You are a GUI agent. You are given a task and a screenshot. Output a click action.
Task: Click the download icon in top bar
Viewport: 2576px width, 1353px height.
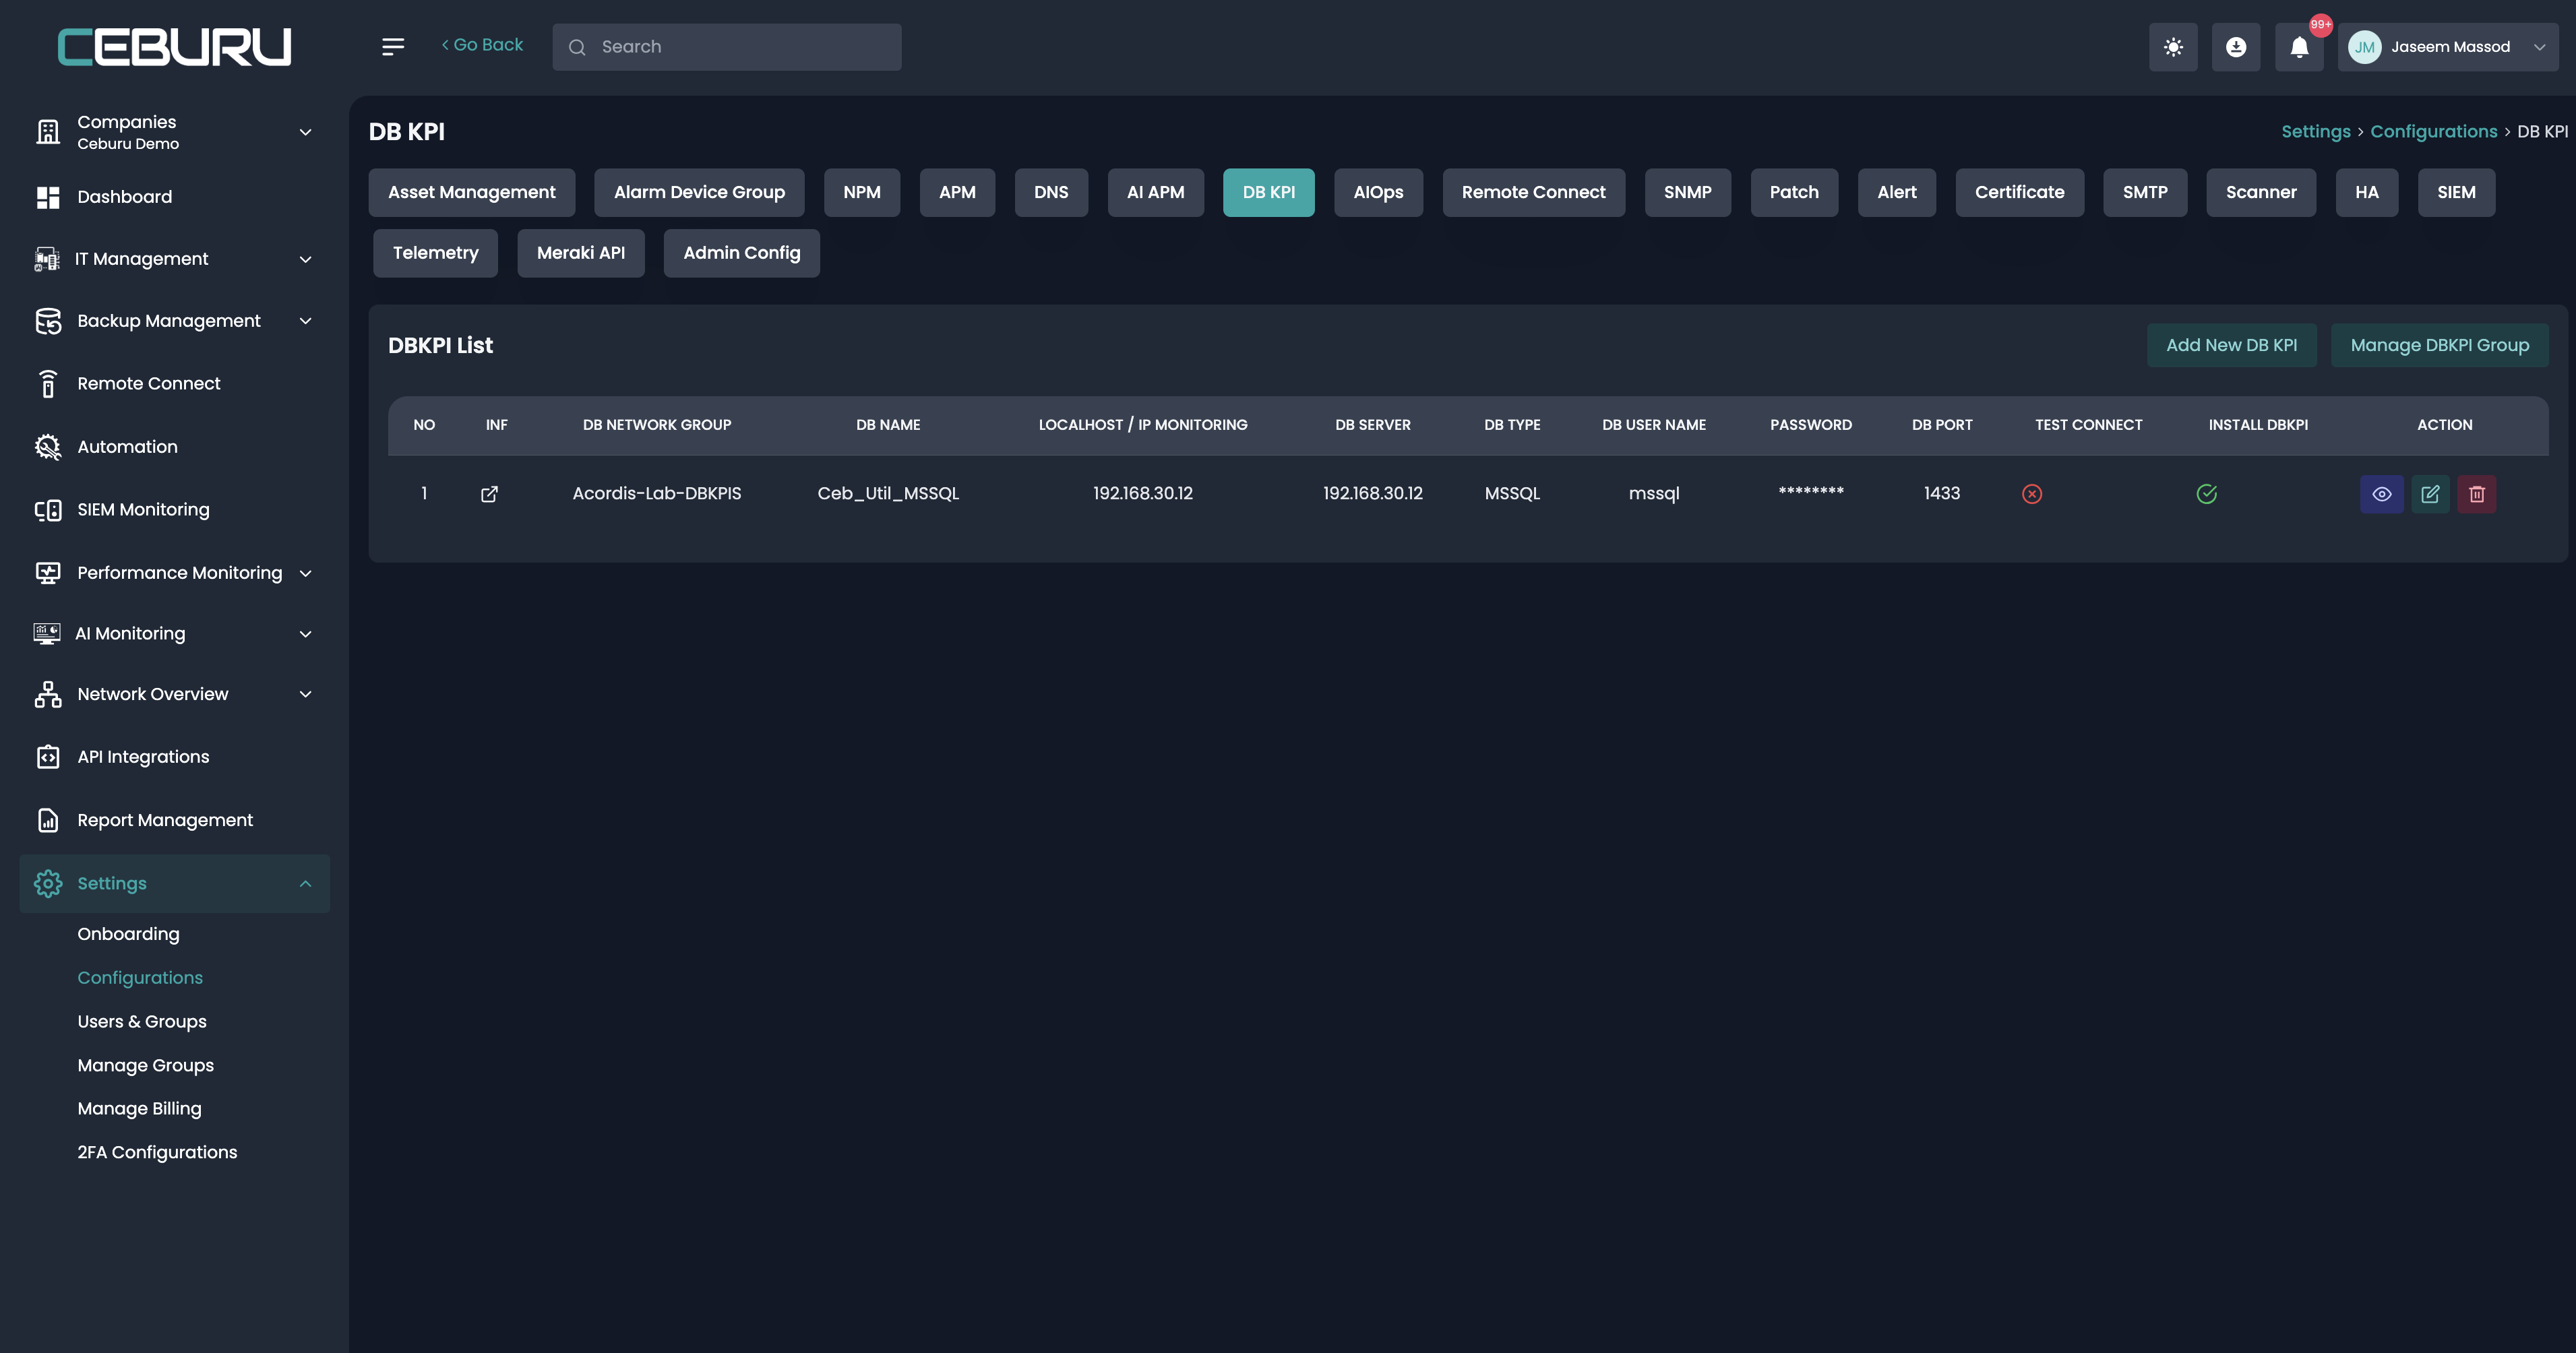pos(2235,47)
